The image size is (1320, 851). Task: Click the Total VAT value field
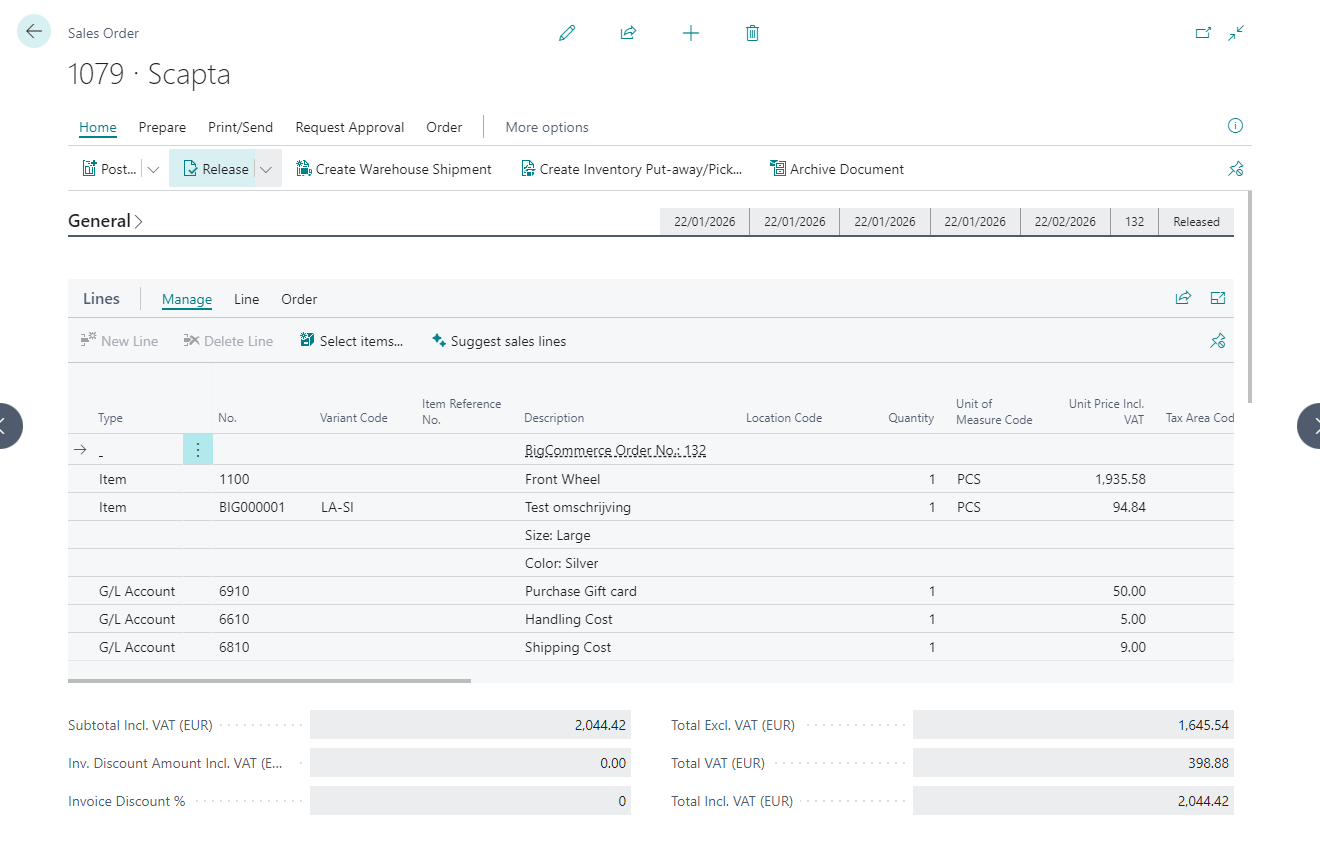[x=1073, y=763]
